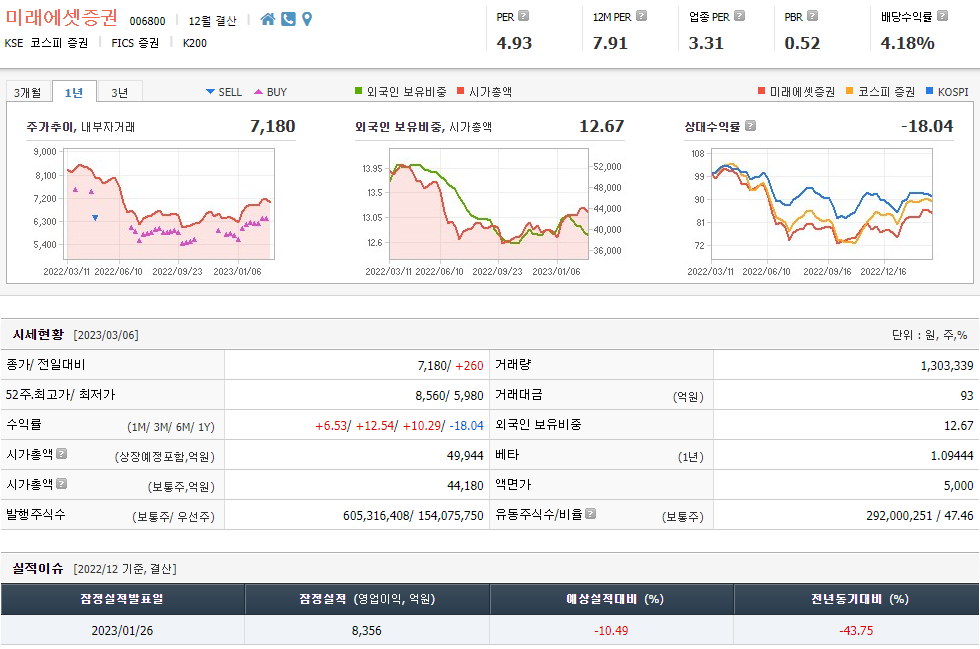Image resolution: width=980 pixels, height=649 pixels.
Task: Click the blue KOSPI legend swatch
Action: [929, 91]
